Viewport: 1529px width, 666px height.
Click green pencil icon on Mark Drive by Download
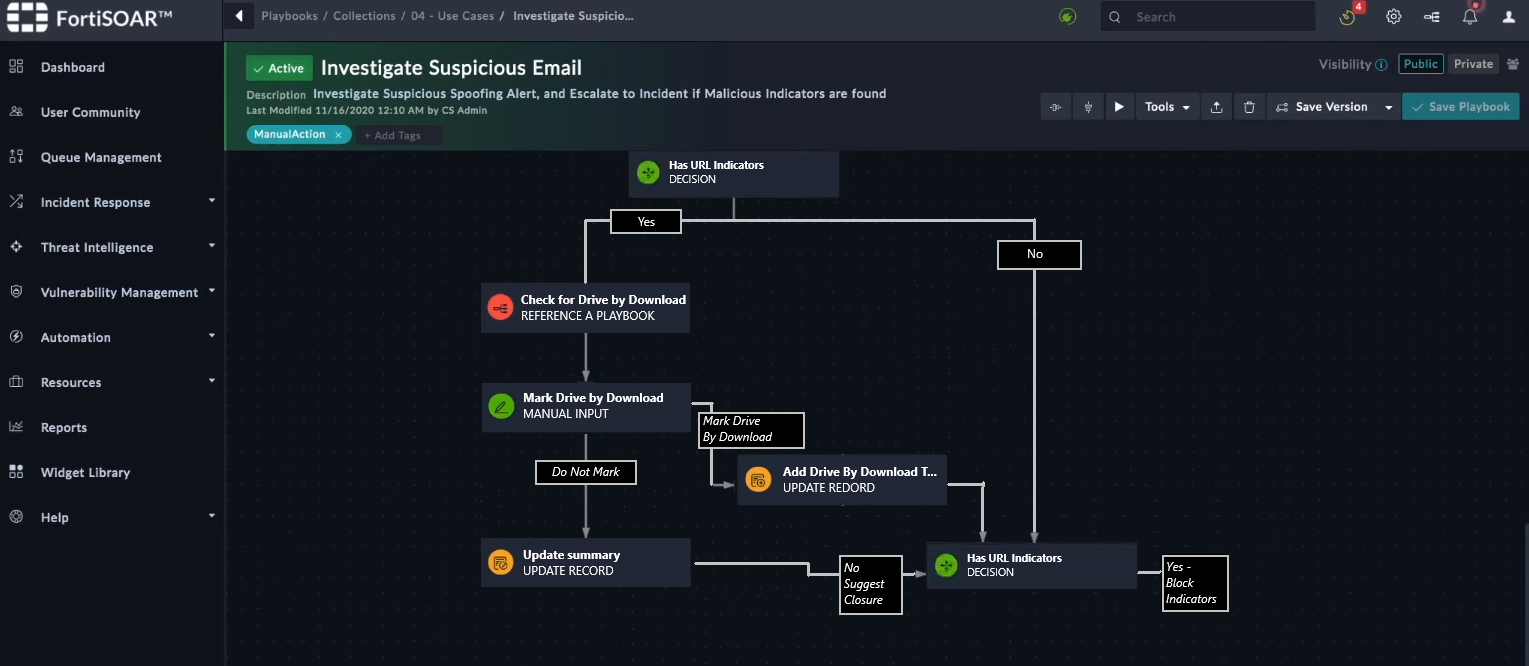501,406
